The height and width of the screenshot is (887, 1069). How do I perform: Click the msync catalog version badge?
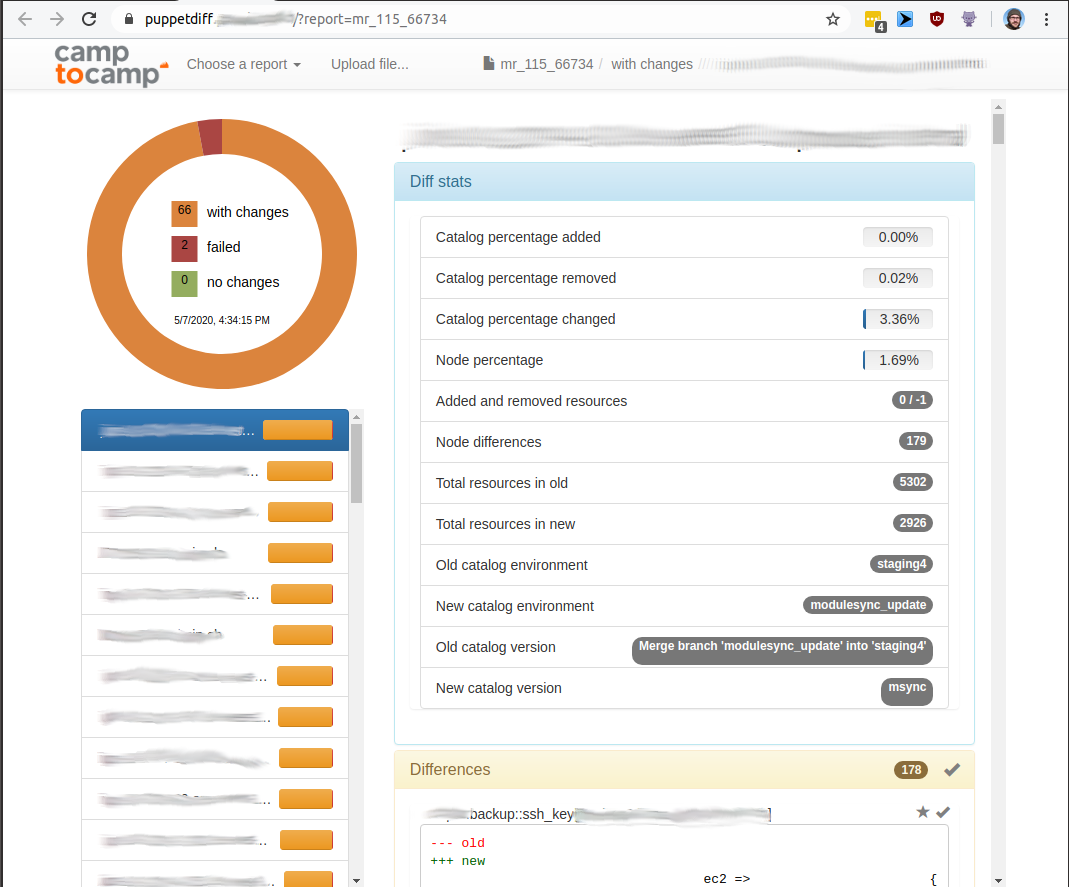[x=907, y=691]
